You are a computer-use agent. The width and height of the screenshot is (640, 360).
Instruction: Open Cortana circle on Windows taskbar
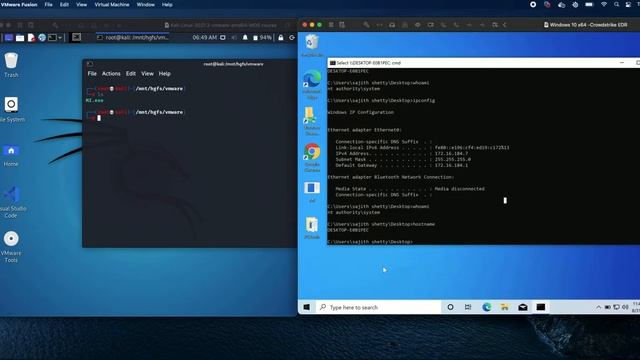click(450, 307)
